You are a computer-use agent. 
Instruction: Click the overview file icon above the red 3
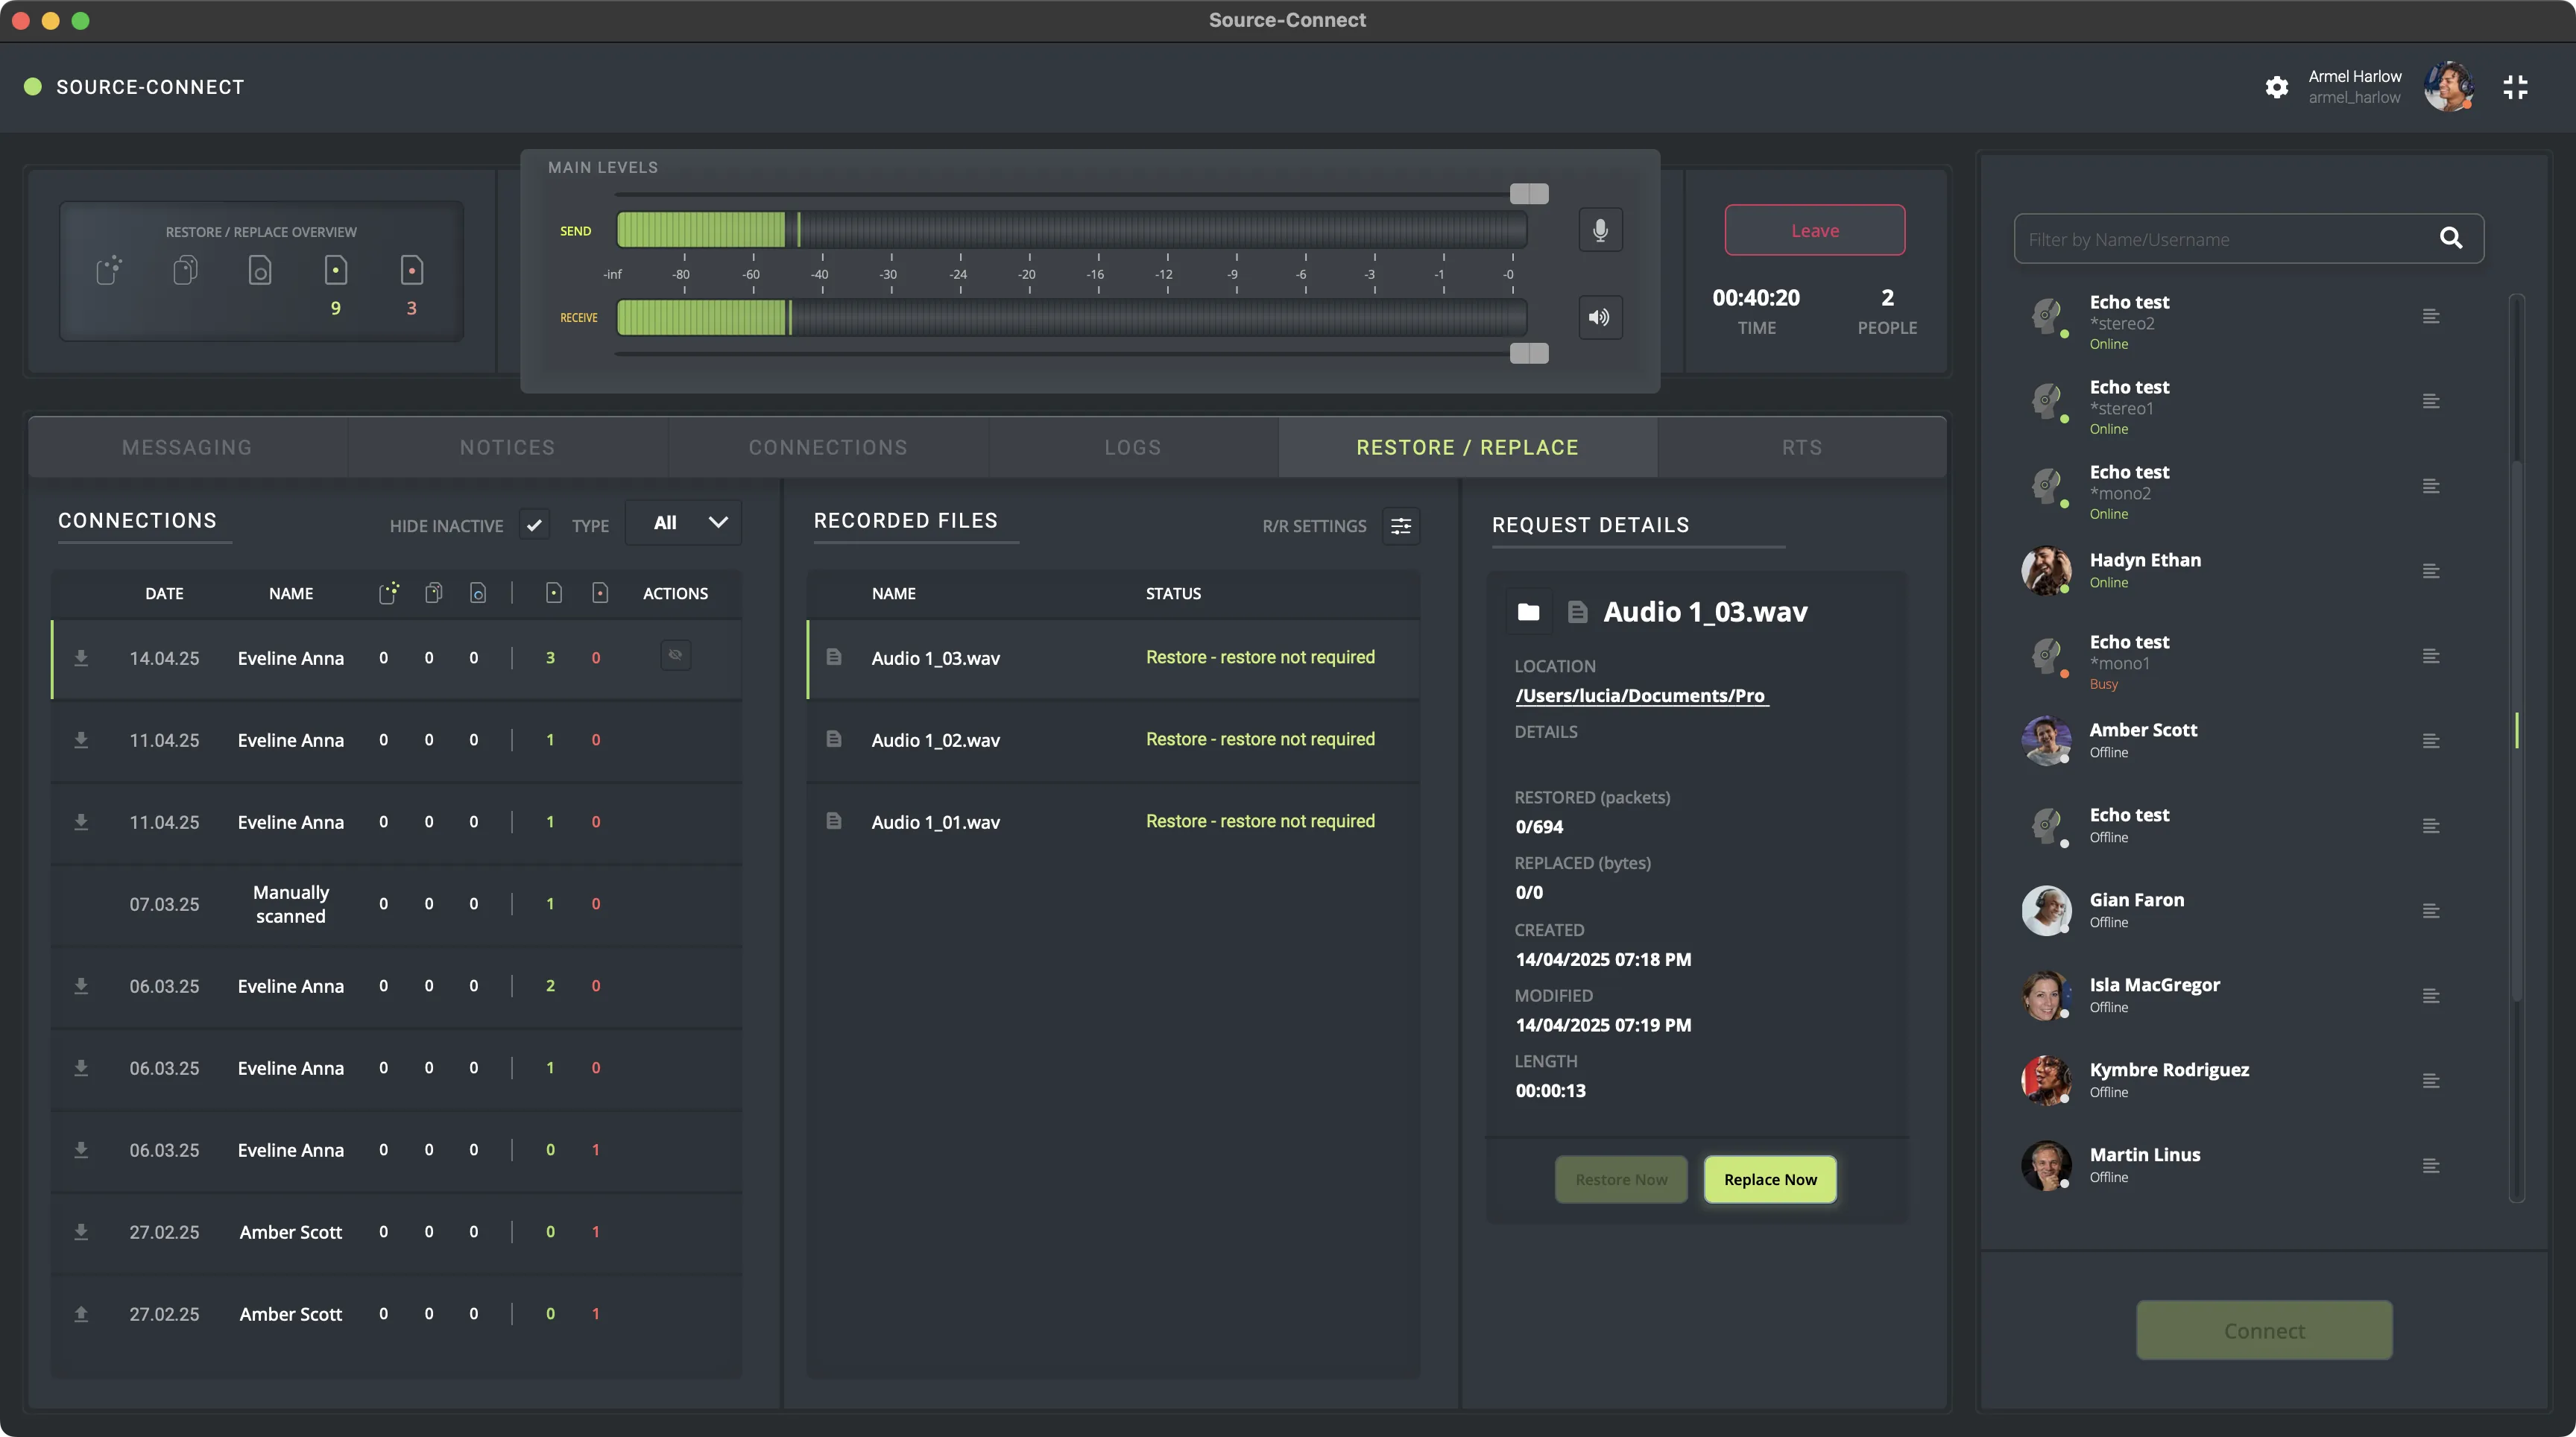point(412,270)
